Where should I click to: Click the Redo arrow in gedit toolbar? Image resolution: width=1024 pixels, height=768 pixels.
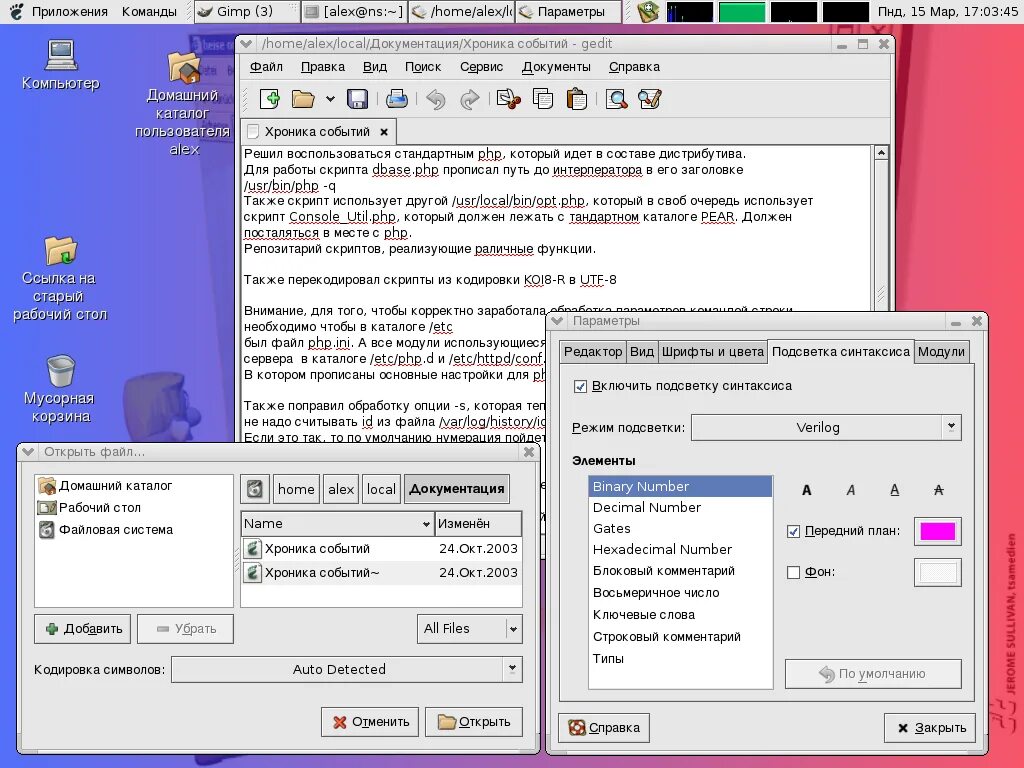(x=470, y=99)
